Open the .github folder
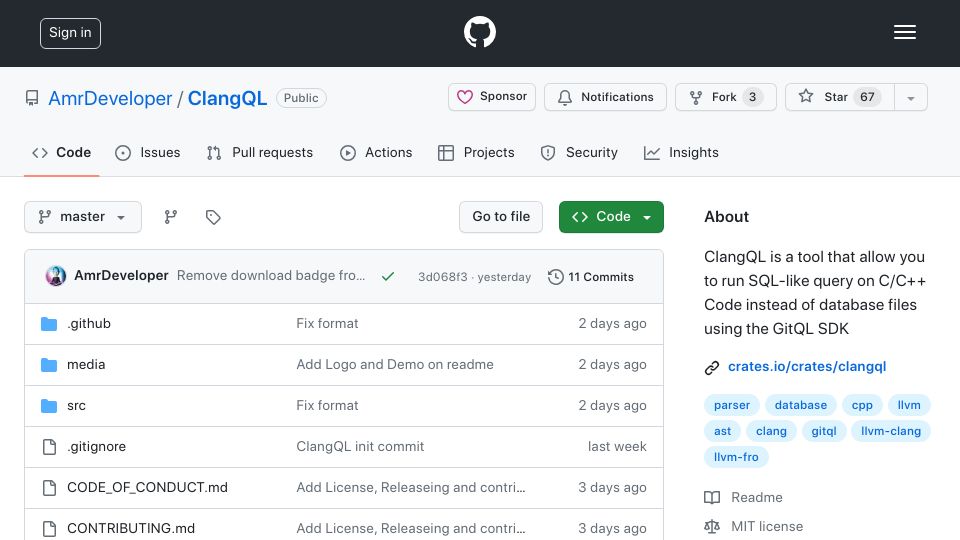Screen dimensions: 960x540 tap(89, 323)
